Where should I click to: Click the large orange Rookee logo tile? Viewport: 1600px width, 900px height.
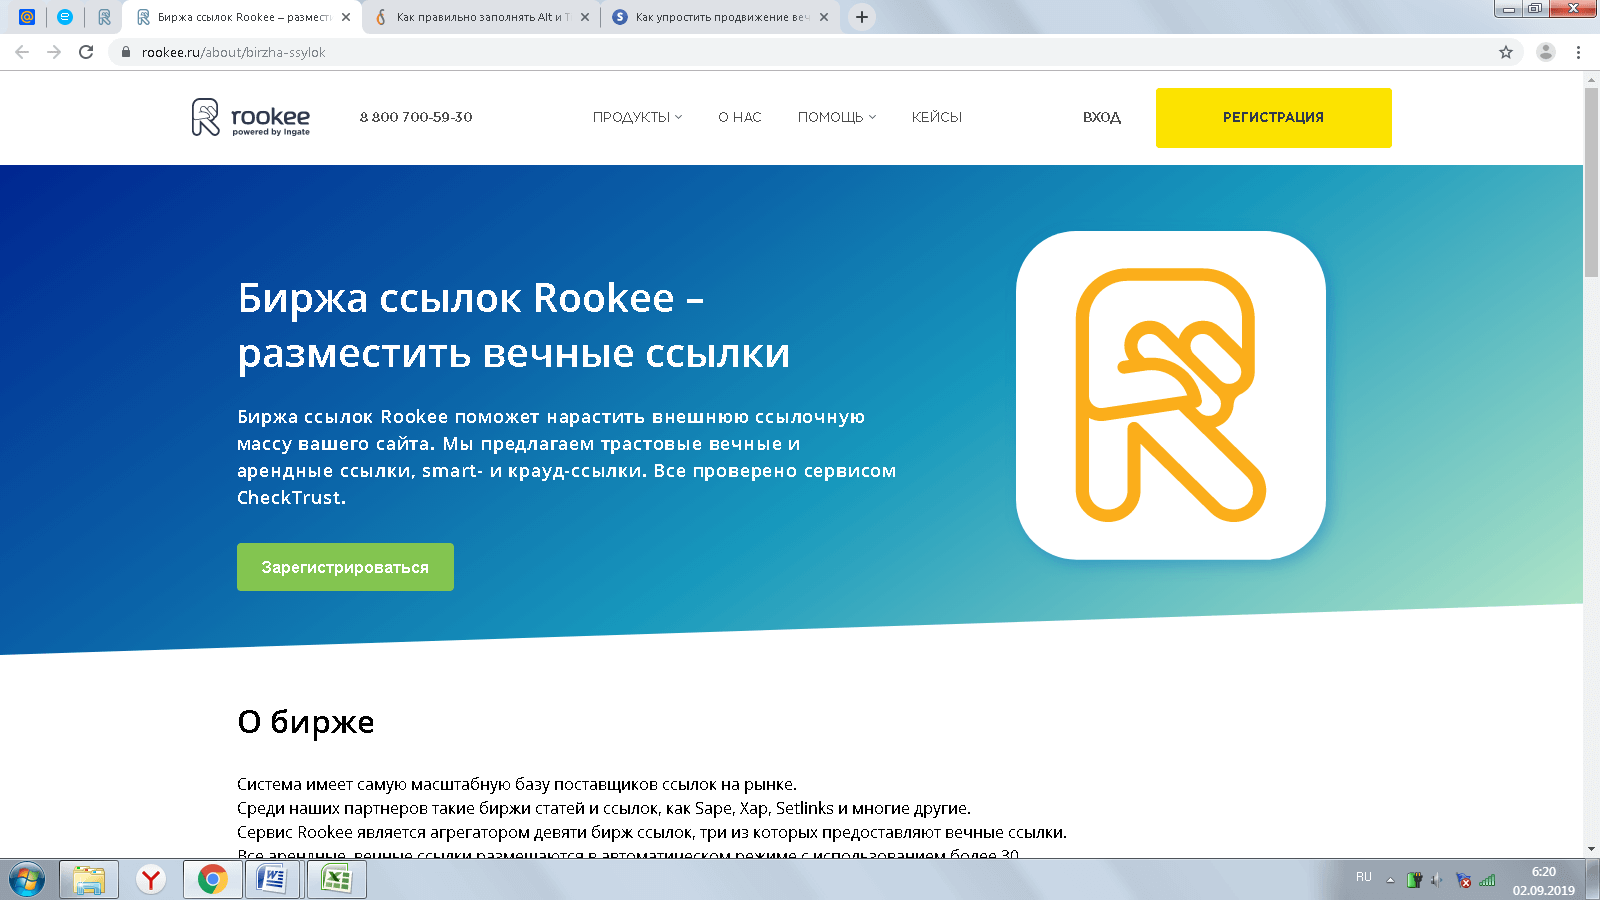(x=1170, y=395)
